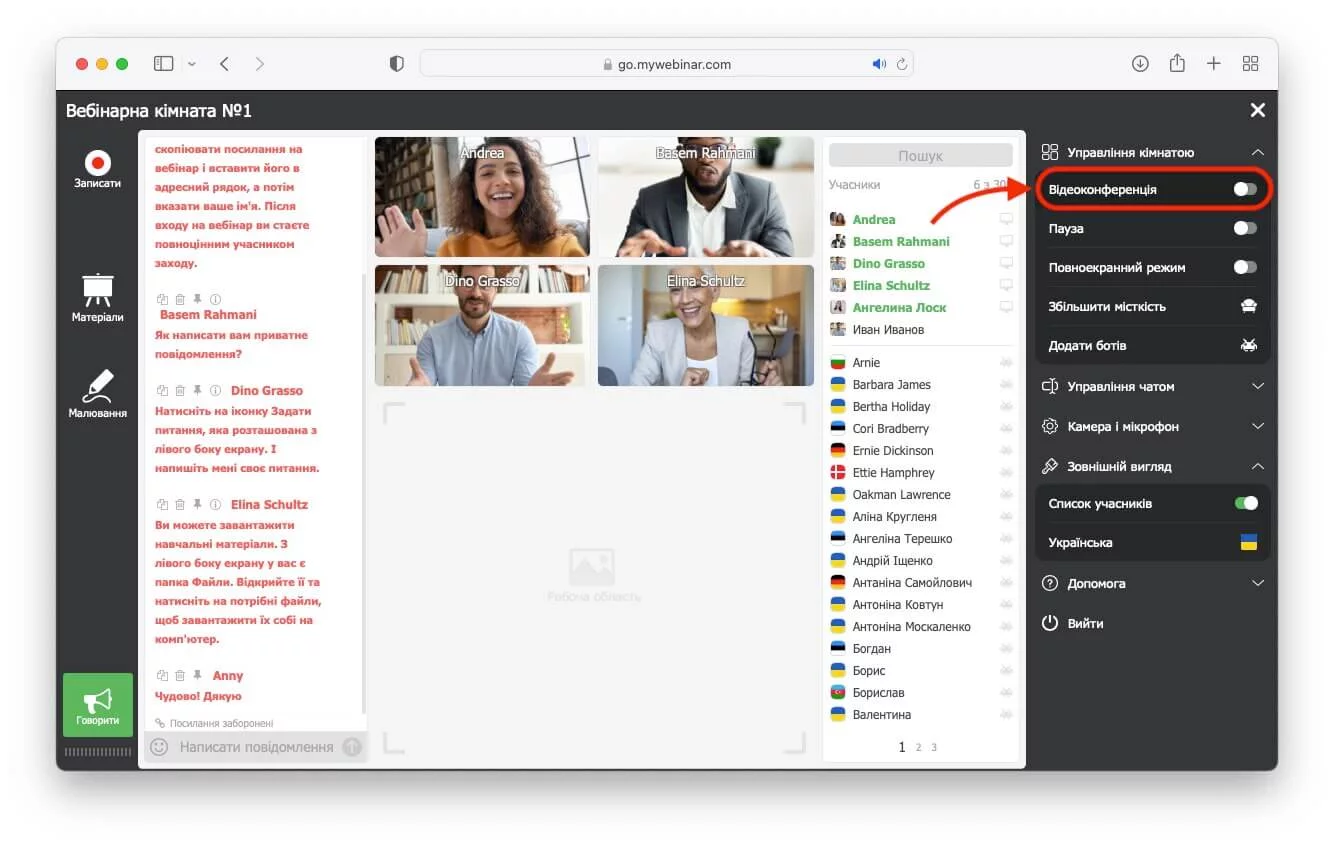Go to participants page 2
This screenshot has width=1334, height=845.
coord(918,747)
